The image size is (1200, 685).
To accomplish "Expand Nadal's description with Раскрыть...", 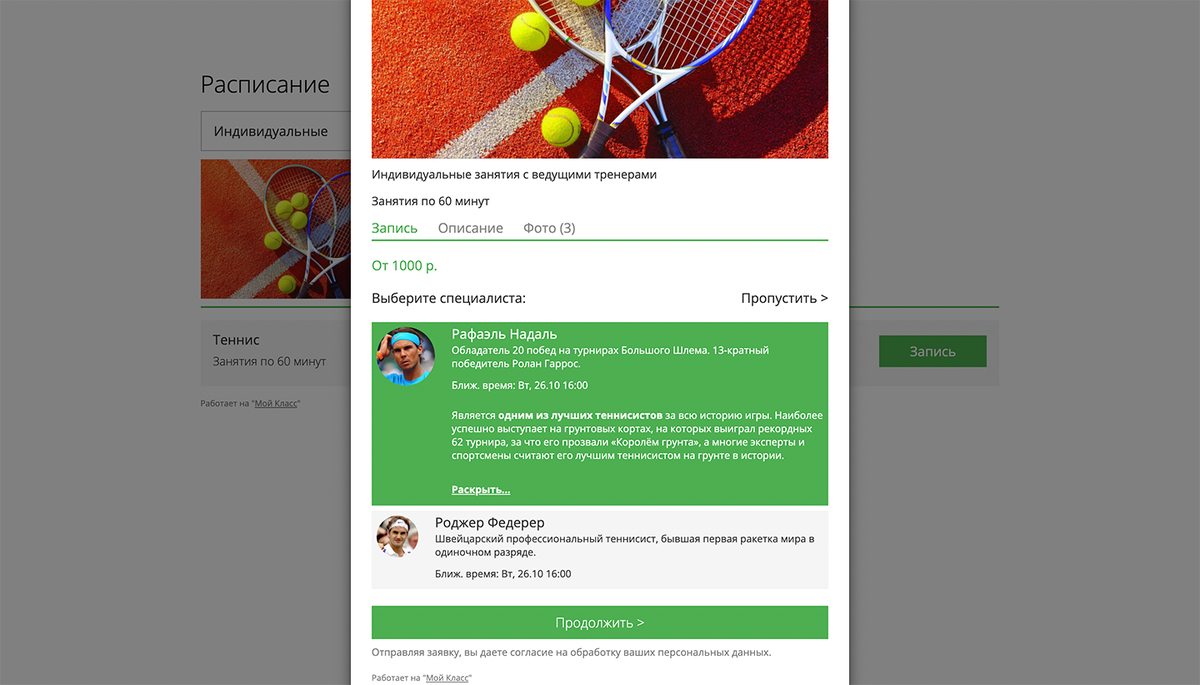I will (x=481, y=490).
